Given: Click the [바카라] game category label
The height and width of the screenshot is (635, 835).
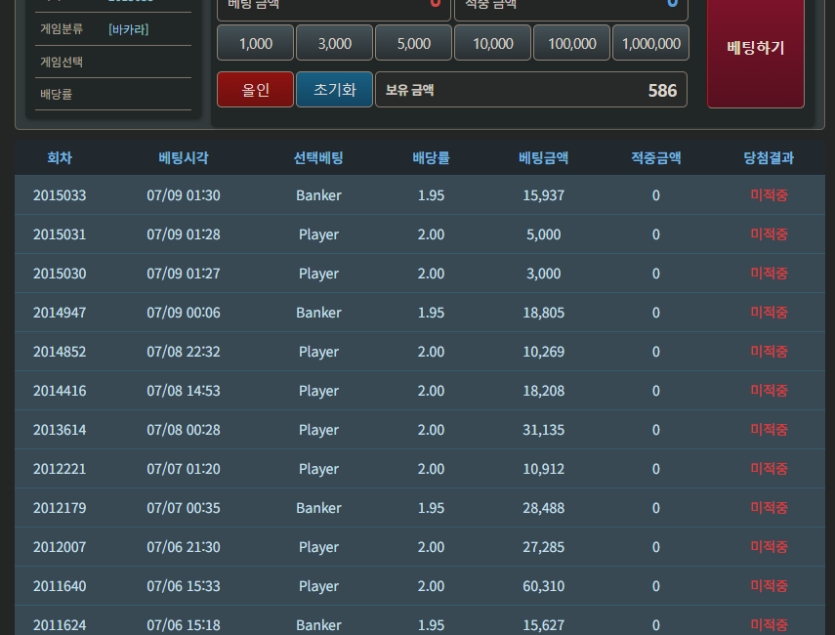Looking at the screenshot, I should 128,29.
